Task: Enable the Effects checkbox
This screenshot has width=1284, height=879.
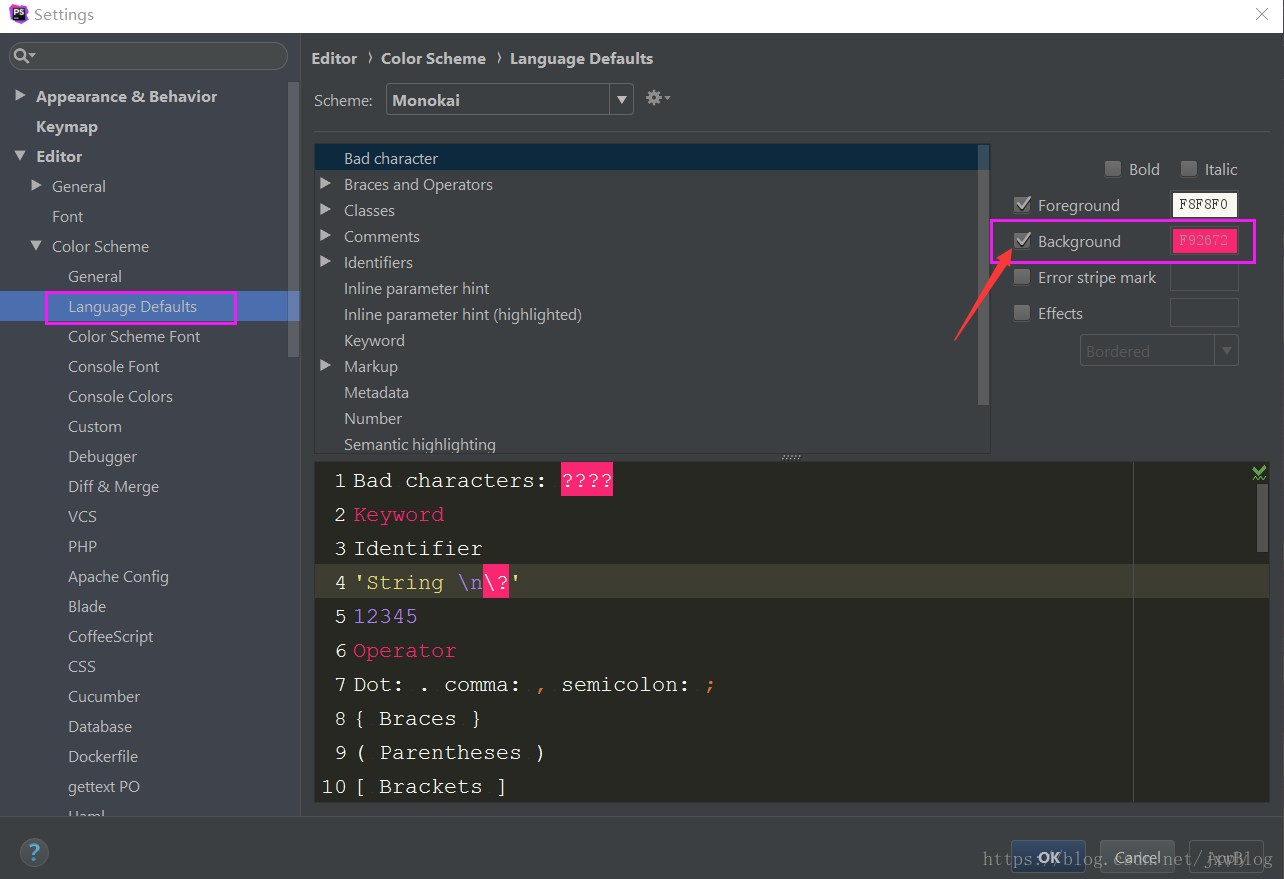Action: [1022, 313]
